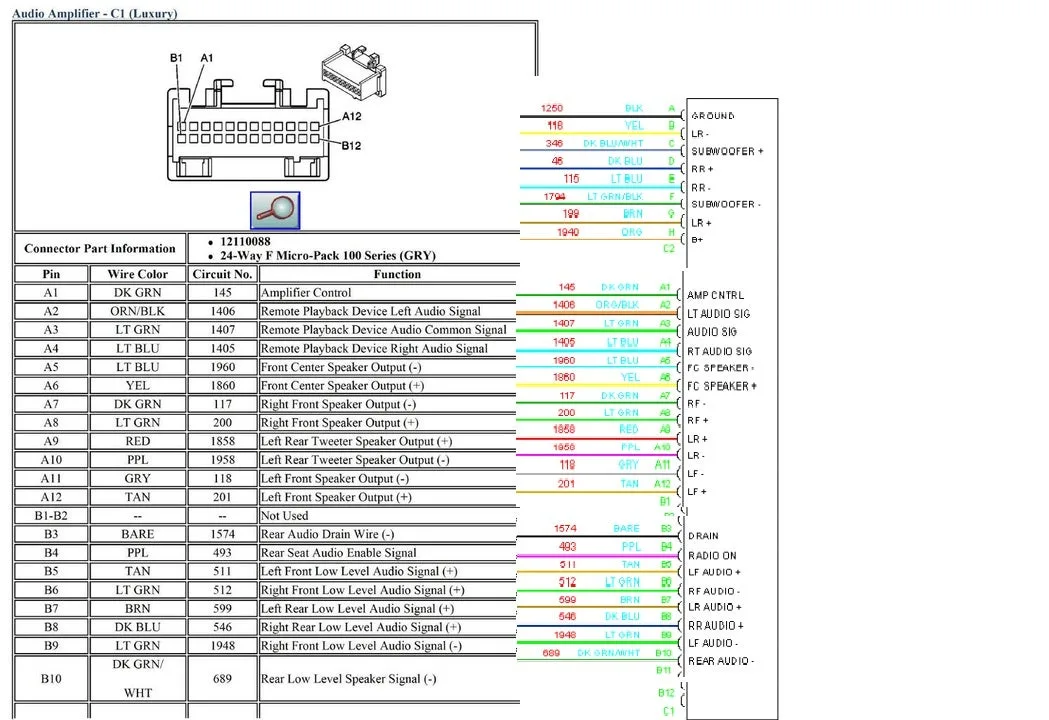Select Remote Playback Device Left Audio Signal
1049x720 pixels.
click(371, 311)
